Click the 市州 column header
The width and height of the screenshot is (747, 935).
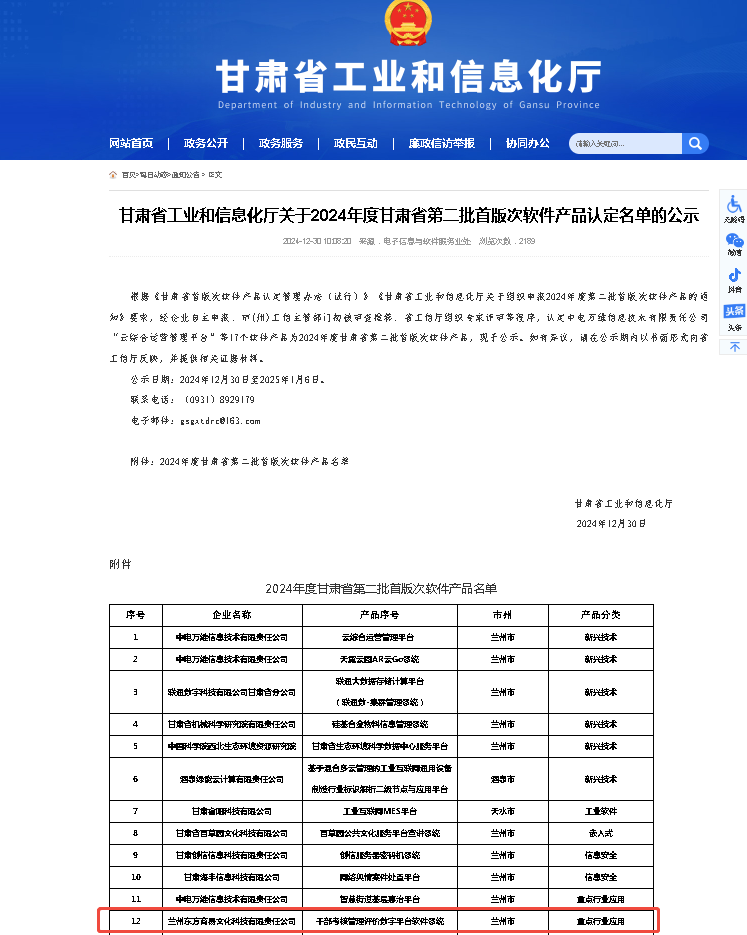point(503,615)
